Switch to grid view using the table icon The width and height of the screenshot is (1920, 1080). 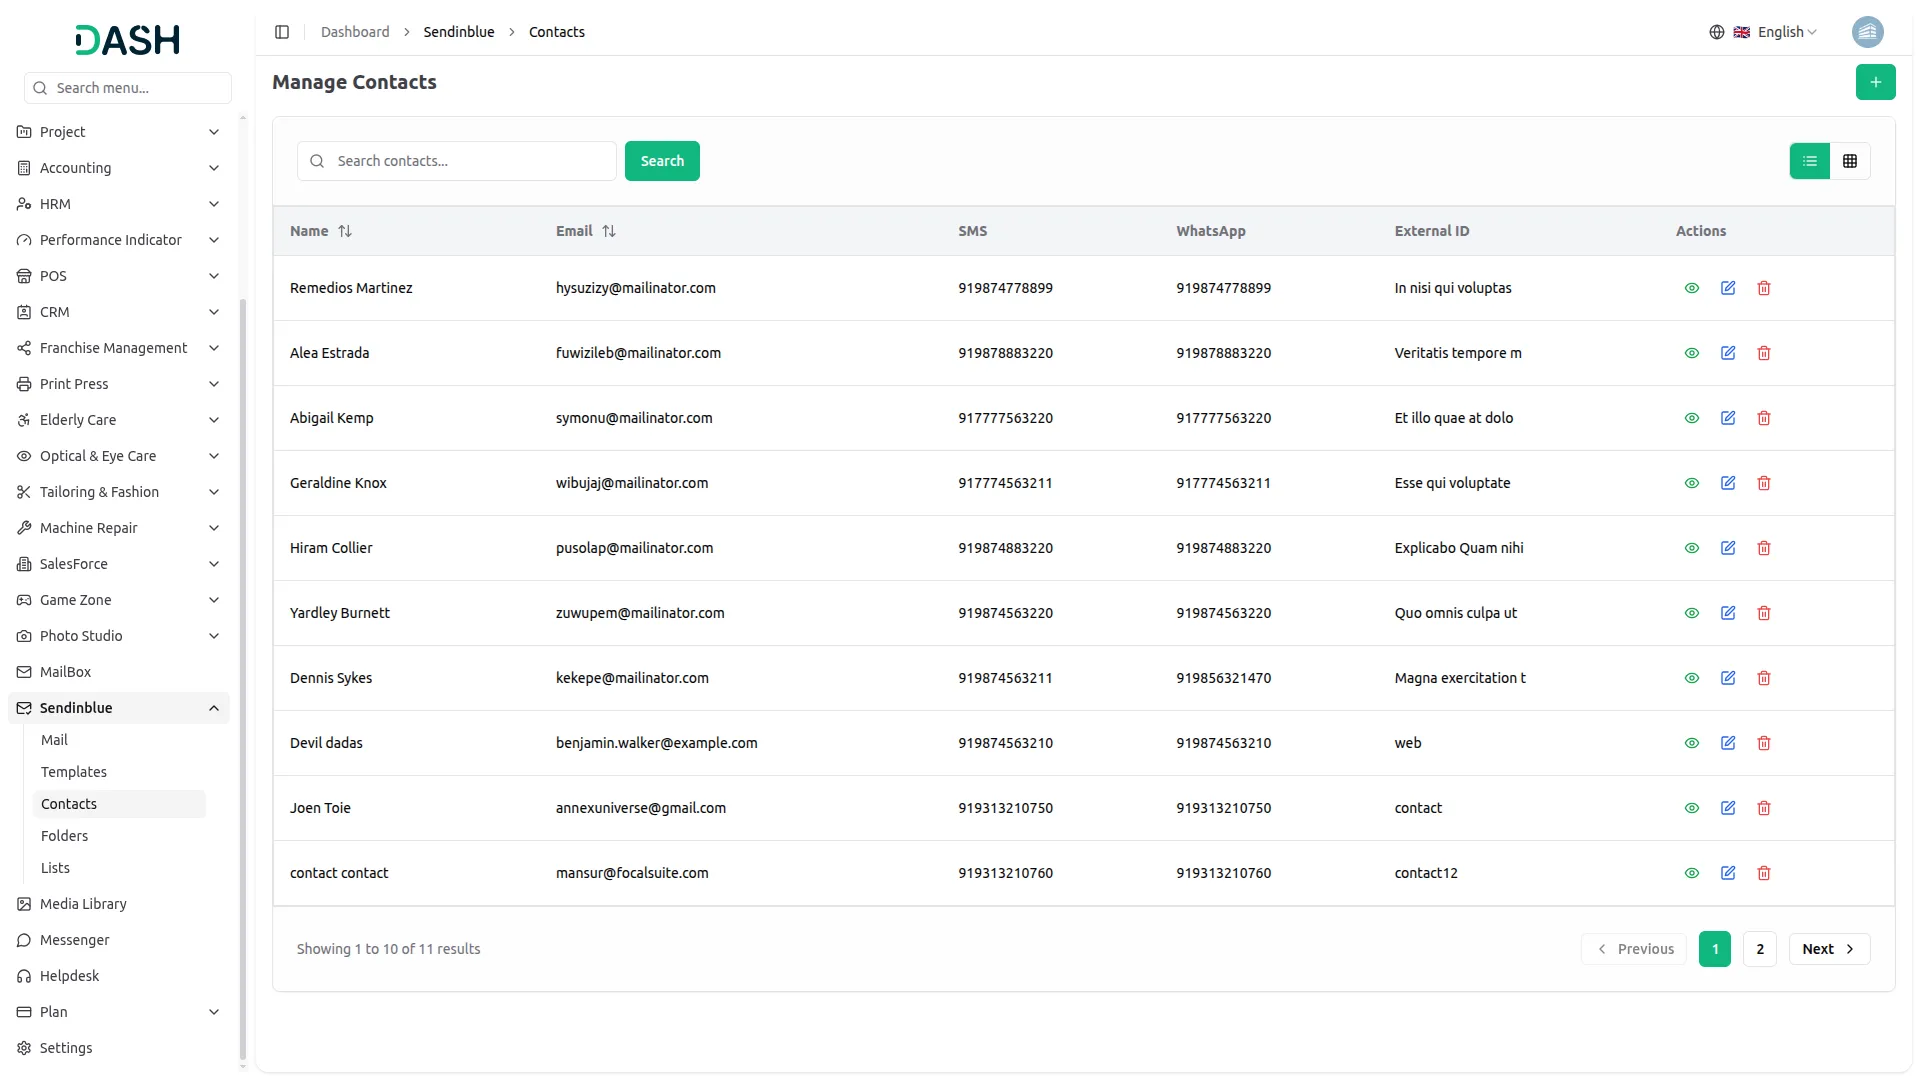(x=1849, y=160)
